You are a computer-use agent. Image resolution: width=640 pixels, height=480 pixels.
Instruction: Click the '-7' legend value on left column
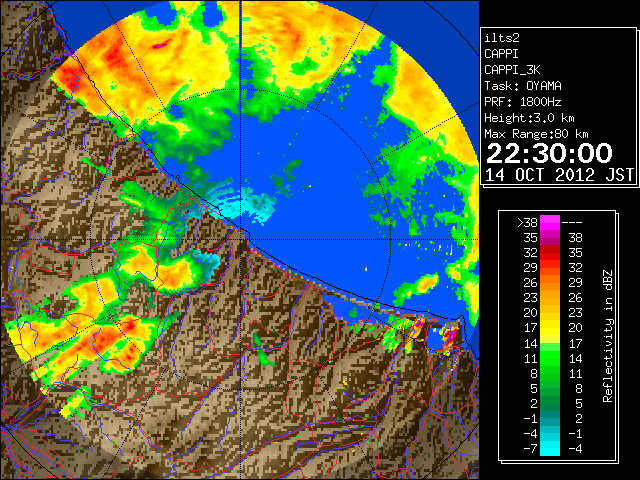[x=530, y=449]
